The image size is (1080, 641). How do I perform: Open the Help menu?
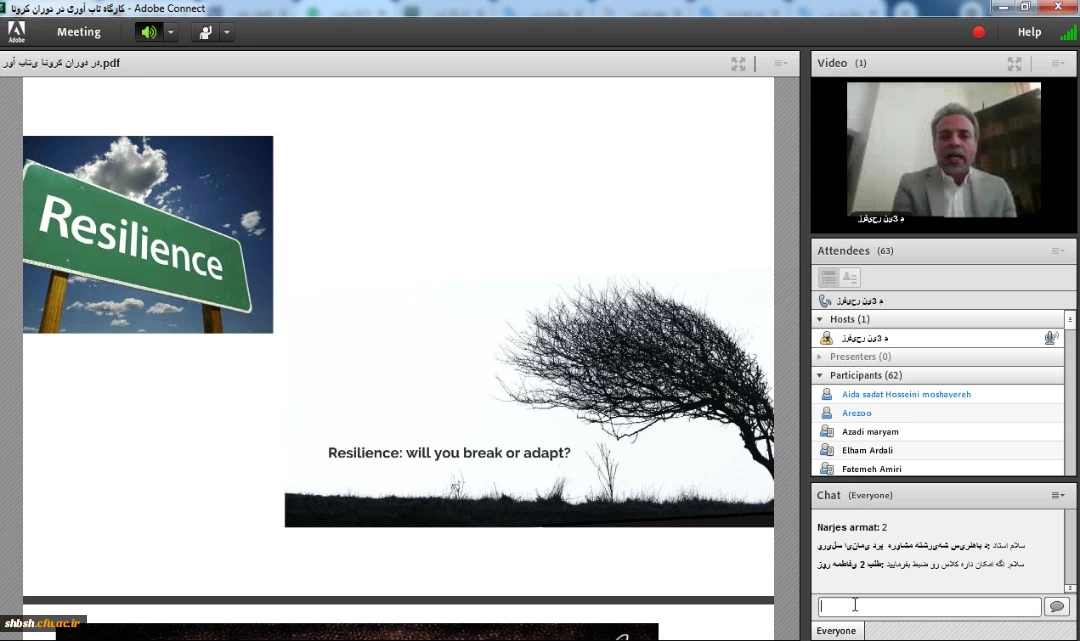click(x=1029, y=32)
